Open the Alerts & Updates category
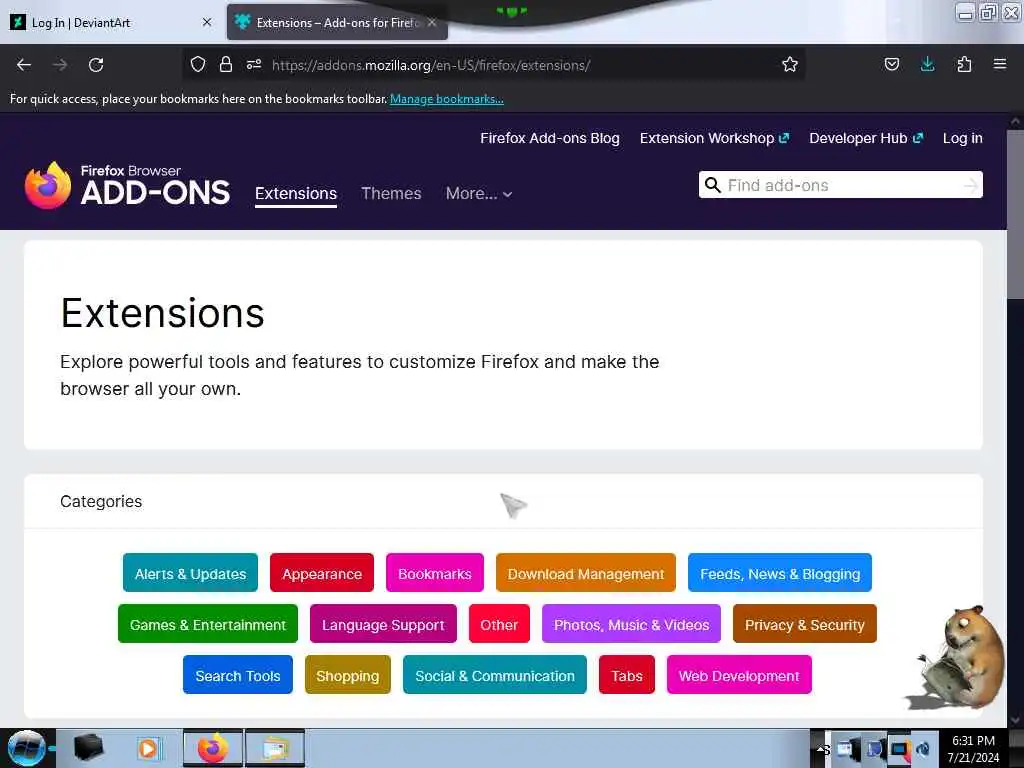The width and height of the screenshot is (1024, 768). [190, 573]
